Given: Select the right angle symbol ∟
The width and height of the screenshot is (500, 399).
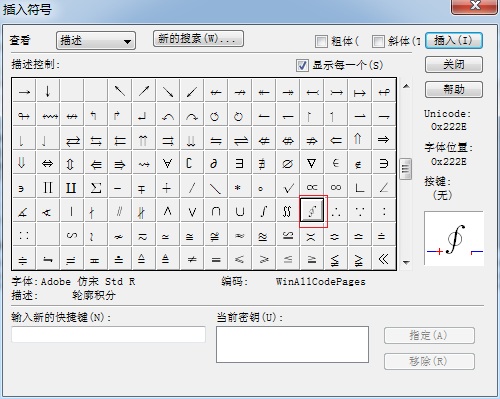Looking at the screenshot, I should [360, 187].
